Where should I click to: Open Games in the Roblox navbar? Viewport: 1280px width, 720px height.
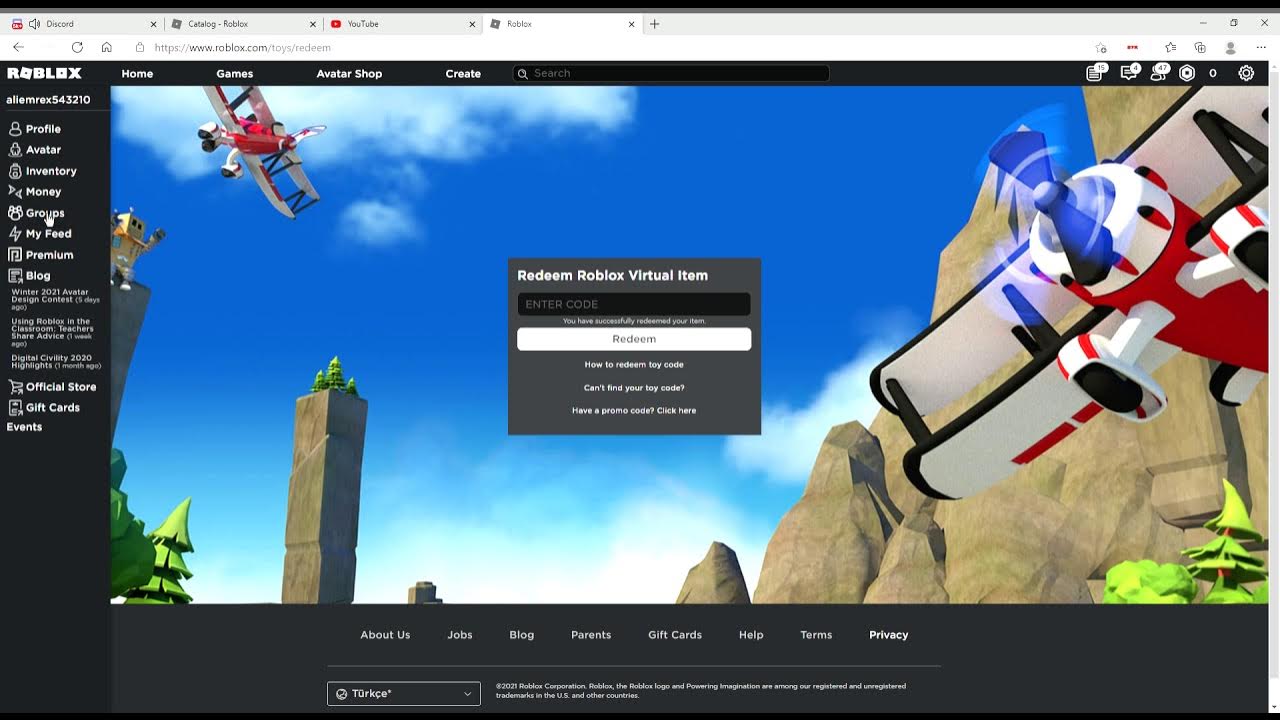pos(235,74)
